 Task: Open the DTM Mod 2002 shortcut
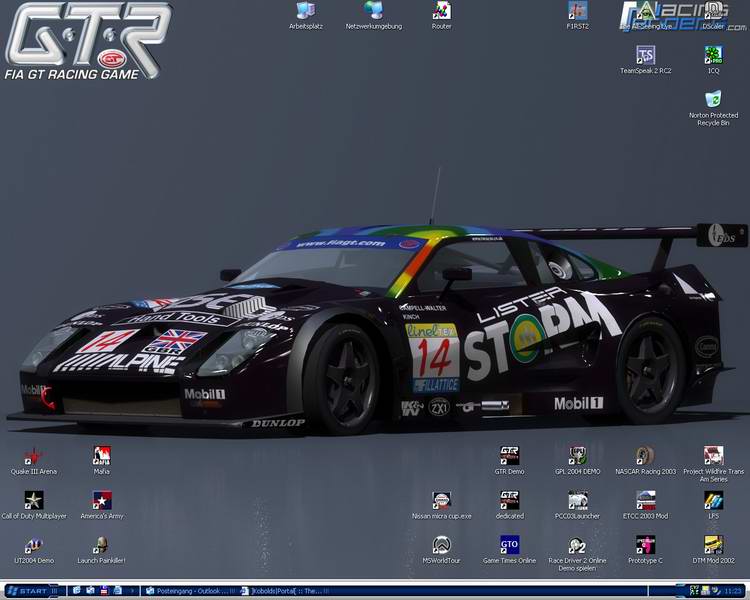[x=713, y=550]
